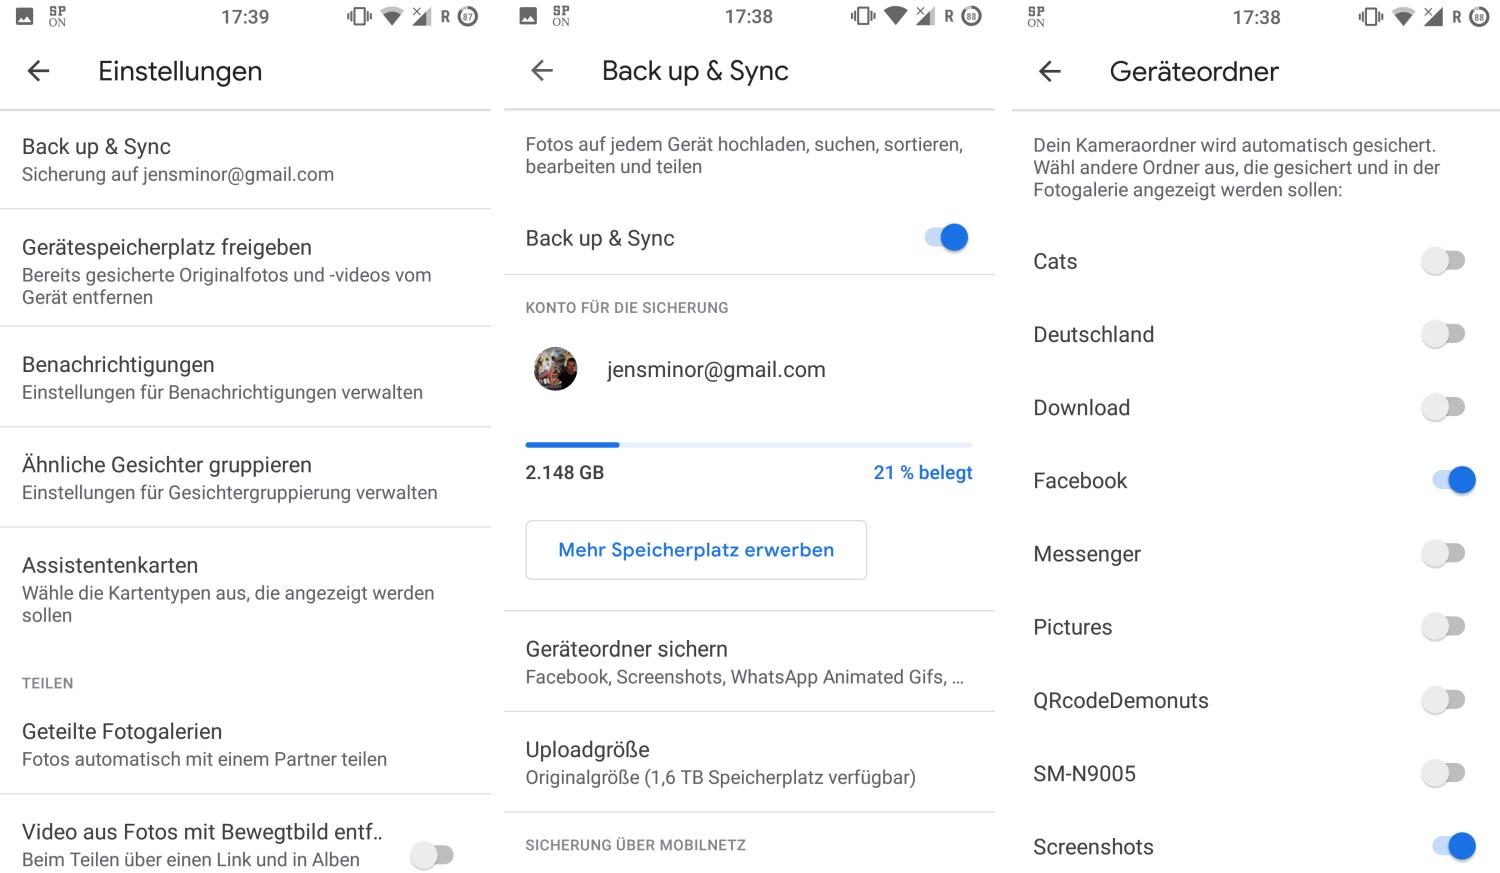The height and width of the screenshot is (873, 1500).
Task: Tap the vibrate icon in middle status bar
Action: pyautogui.click(x=862, y=16)
